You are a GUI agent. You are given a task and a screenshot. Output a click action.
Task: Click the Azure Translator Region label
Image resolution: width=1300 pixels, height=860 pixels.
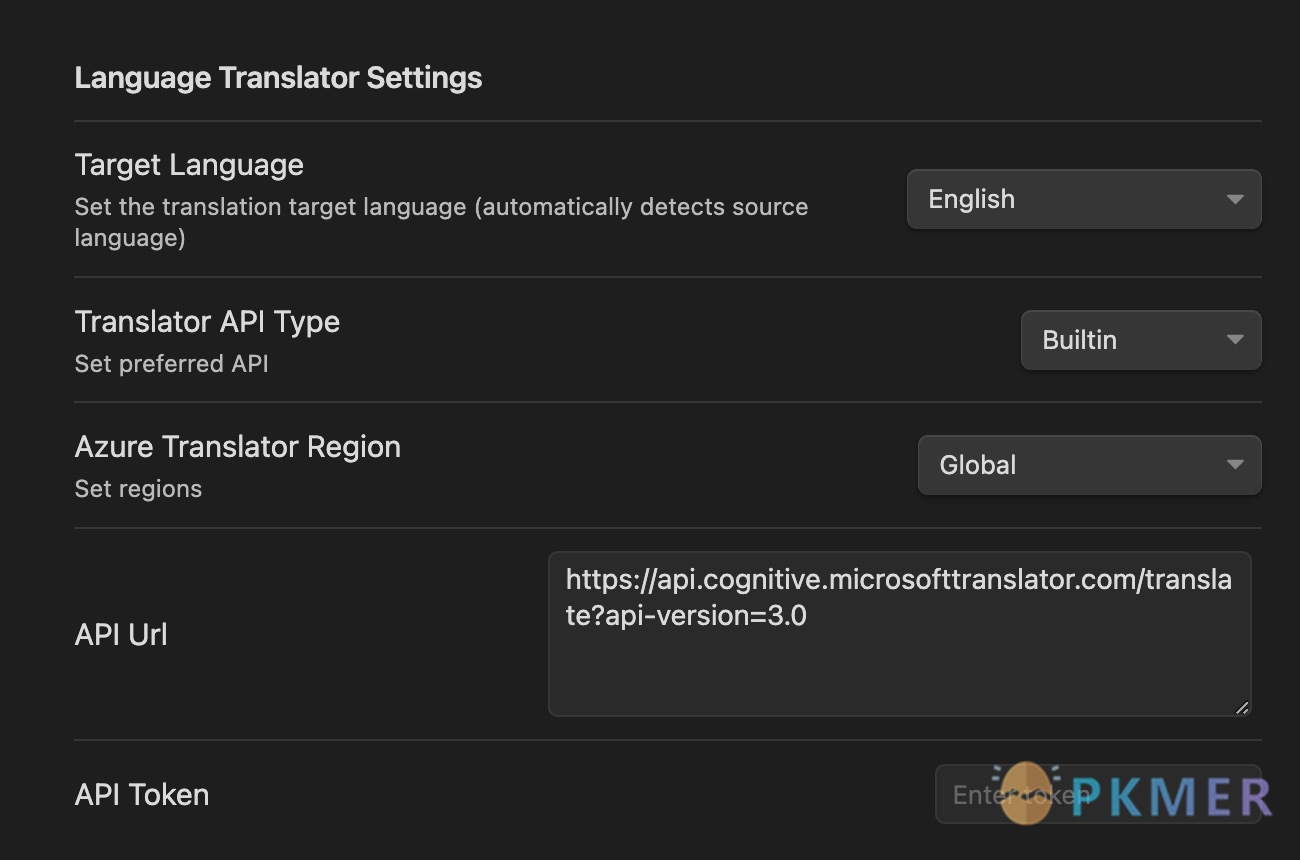(237, 446)
